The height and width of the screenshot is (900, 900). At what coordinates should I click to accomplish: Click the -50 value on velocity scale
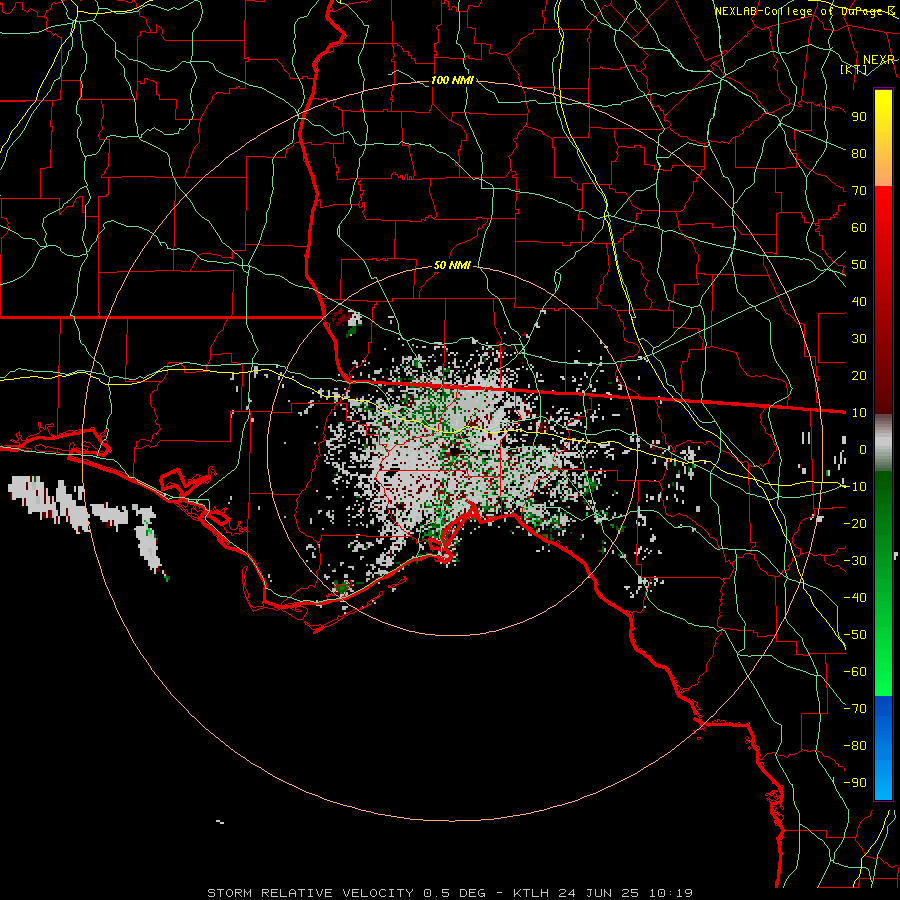[x=855, y=635]
